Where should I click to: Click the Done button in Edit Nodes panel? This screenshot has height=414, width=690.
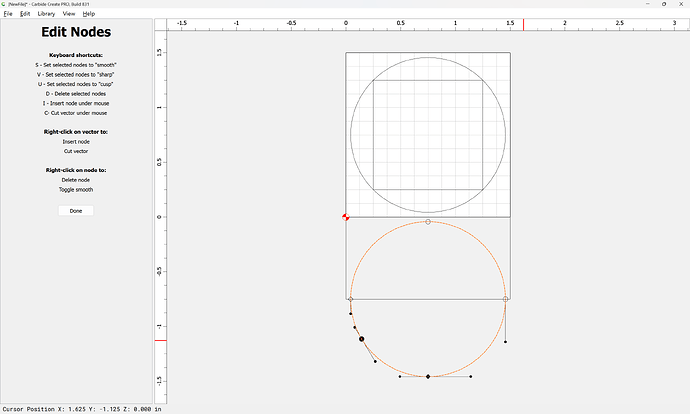click(x=76, y=211)
